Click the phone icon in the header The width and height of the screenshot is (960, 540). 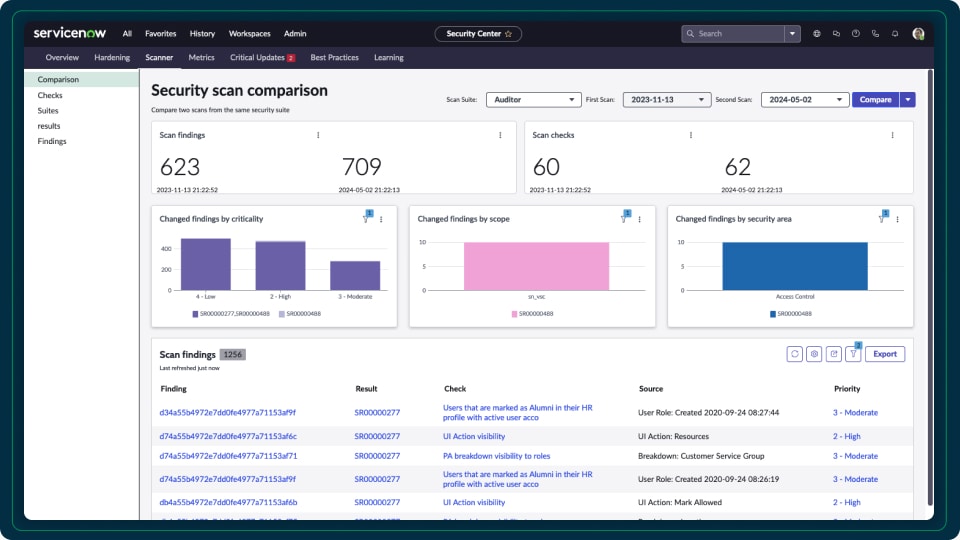875,33
